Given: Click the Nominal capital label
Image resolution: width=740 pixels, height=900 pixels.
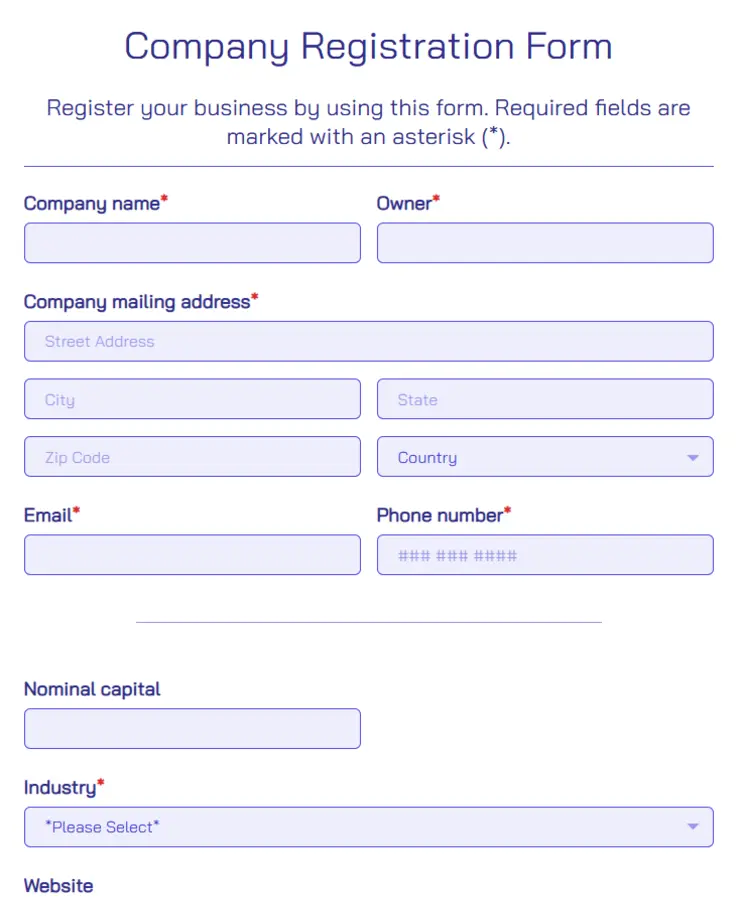Looking at the screenshot, I should coord(92,689).
